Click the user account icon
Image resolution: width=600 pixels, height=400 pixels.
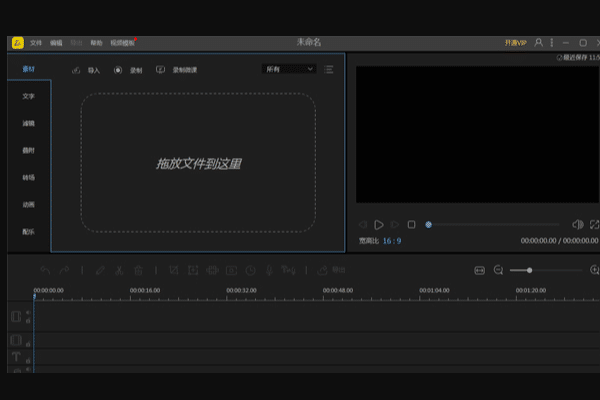539,43
